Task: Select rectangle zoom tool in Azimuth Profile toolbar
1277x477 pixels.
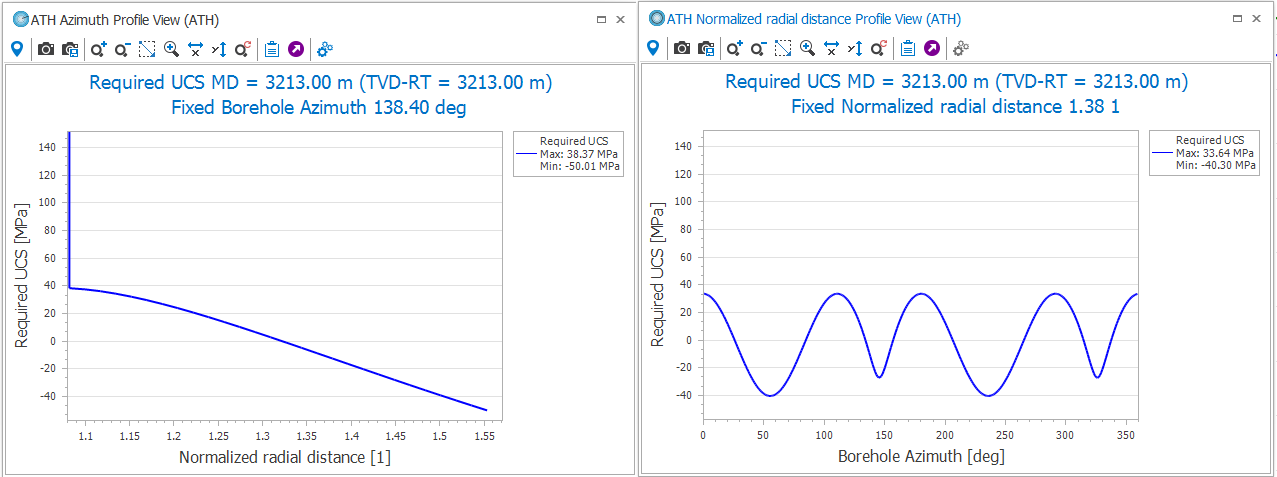Action: (x=147, y=48)
